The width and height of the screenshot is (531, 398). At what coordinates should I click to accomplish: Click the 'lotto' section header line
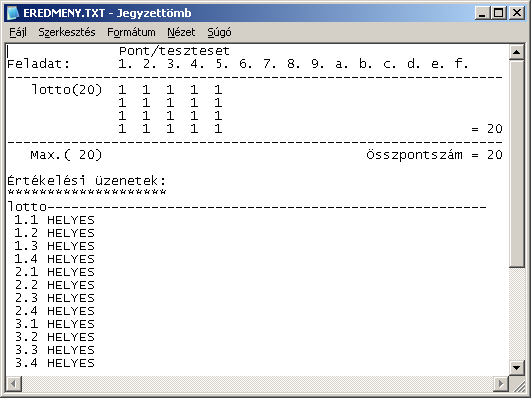click(247, 207)
